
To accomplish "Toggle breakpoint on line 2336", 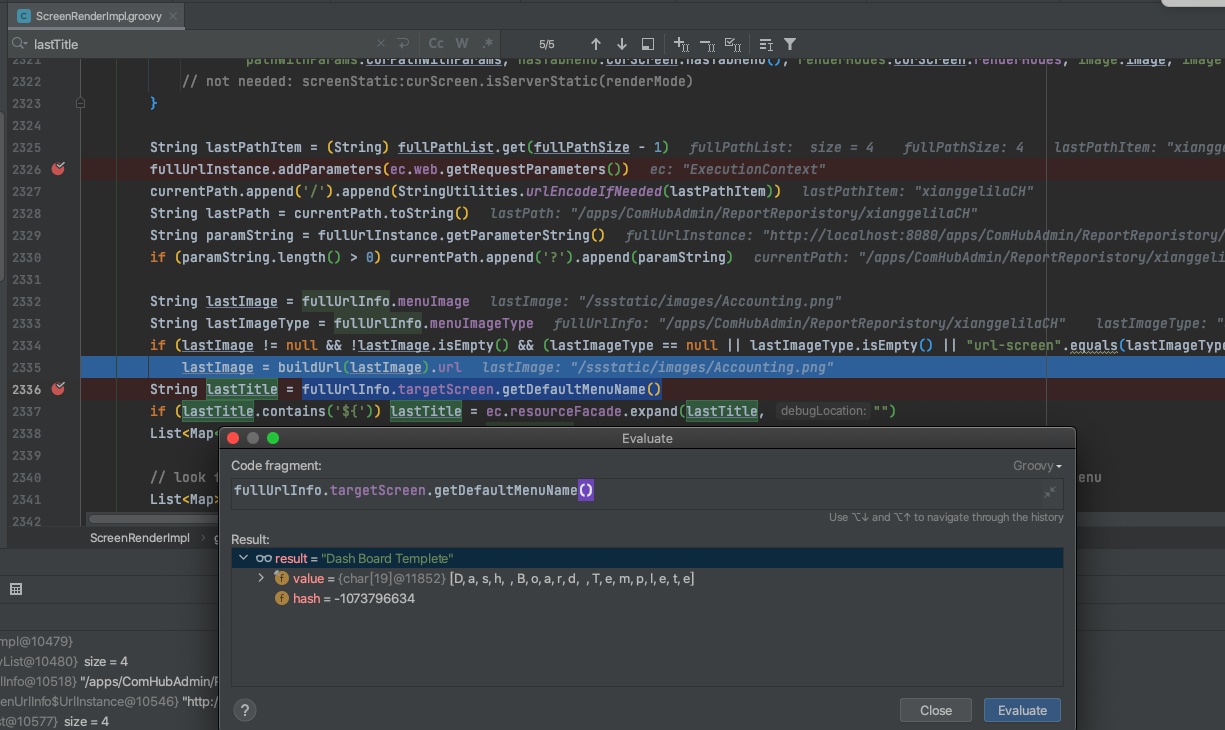I will pos(58,389).
